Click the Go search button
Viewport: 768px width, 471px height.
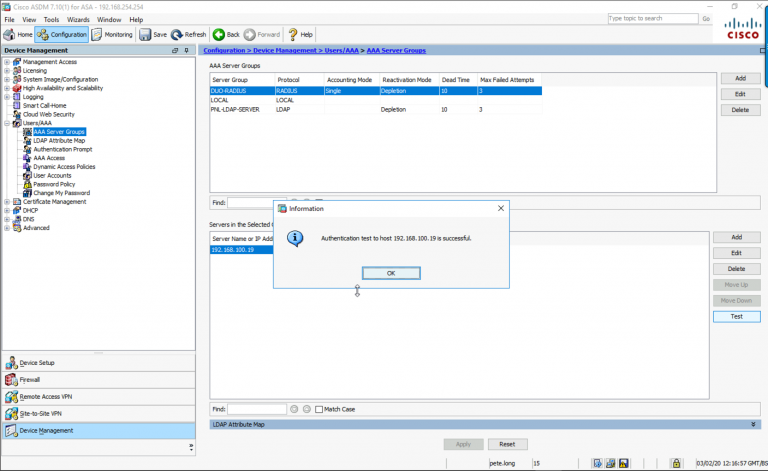click(x=706, y=19)
